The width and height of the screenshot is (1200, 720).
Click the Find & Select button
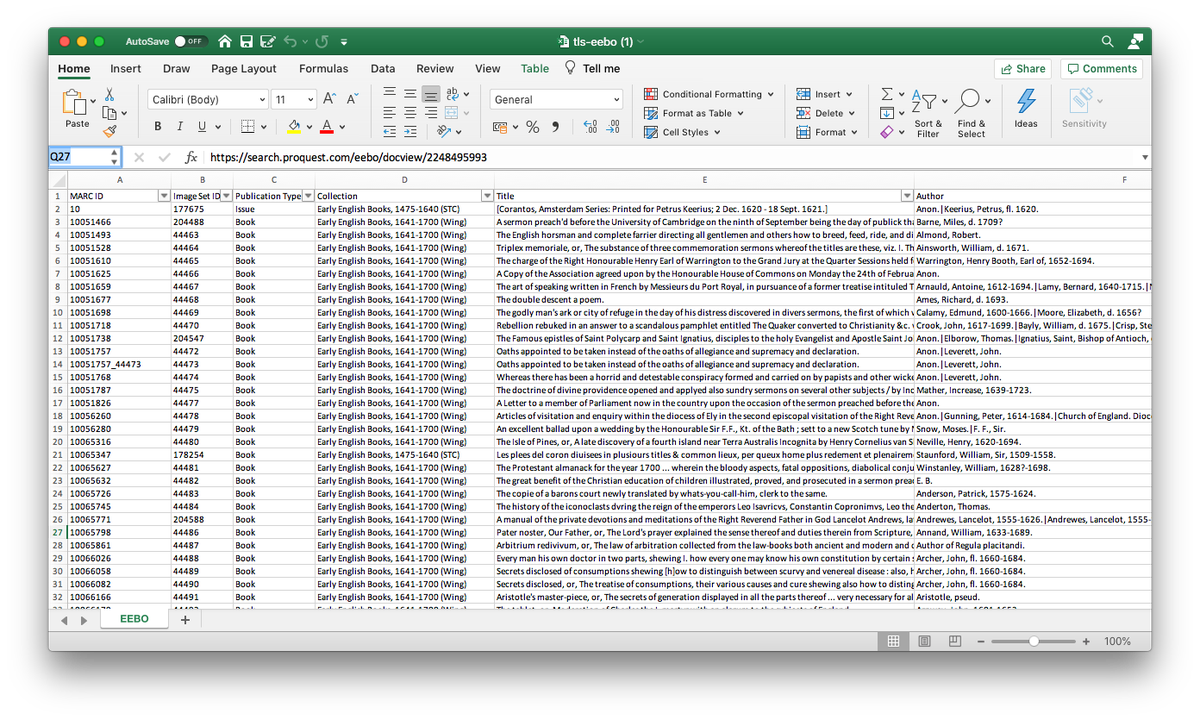click(971, 112)
